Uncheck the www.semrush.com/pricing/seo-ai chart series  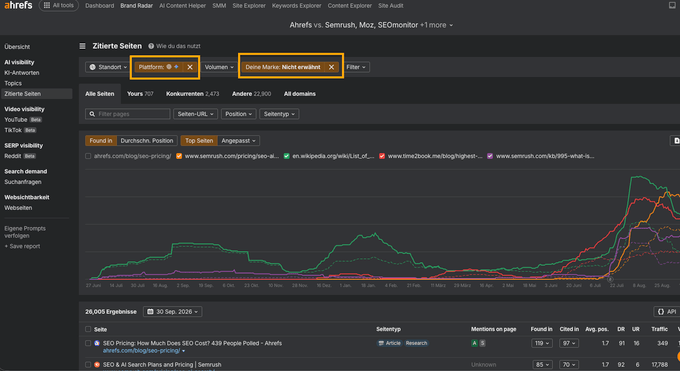[x=179, y=156]
